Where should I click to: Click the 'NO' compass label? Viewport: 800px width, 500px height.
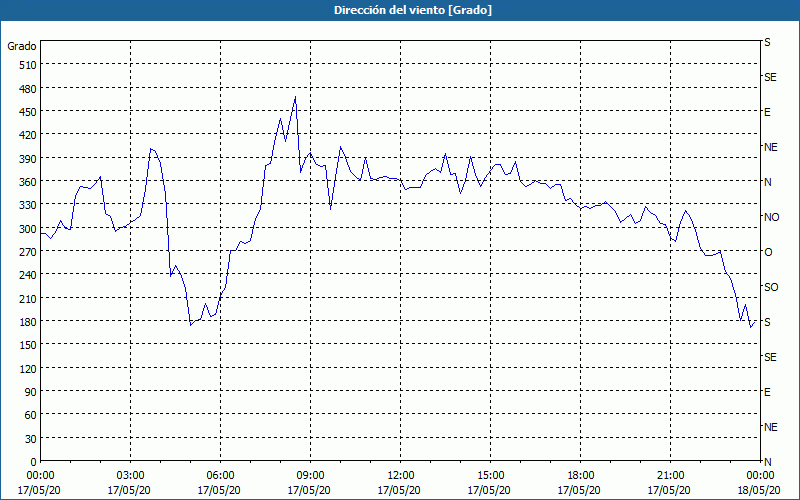771,217
